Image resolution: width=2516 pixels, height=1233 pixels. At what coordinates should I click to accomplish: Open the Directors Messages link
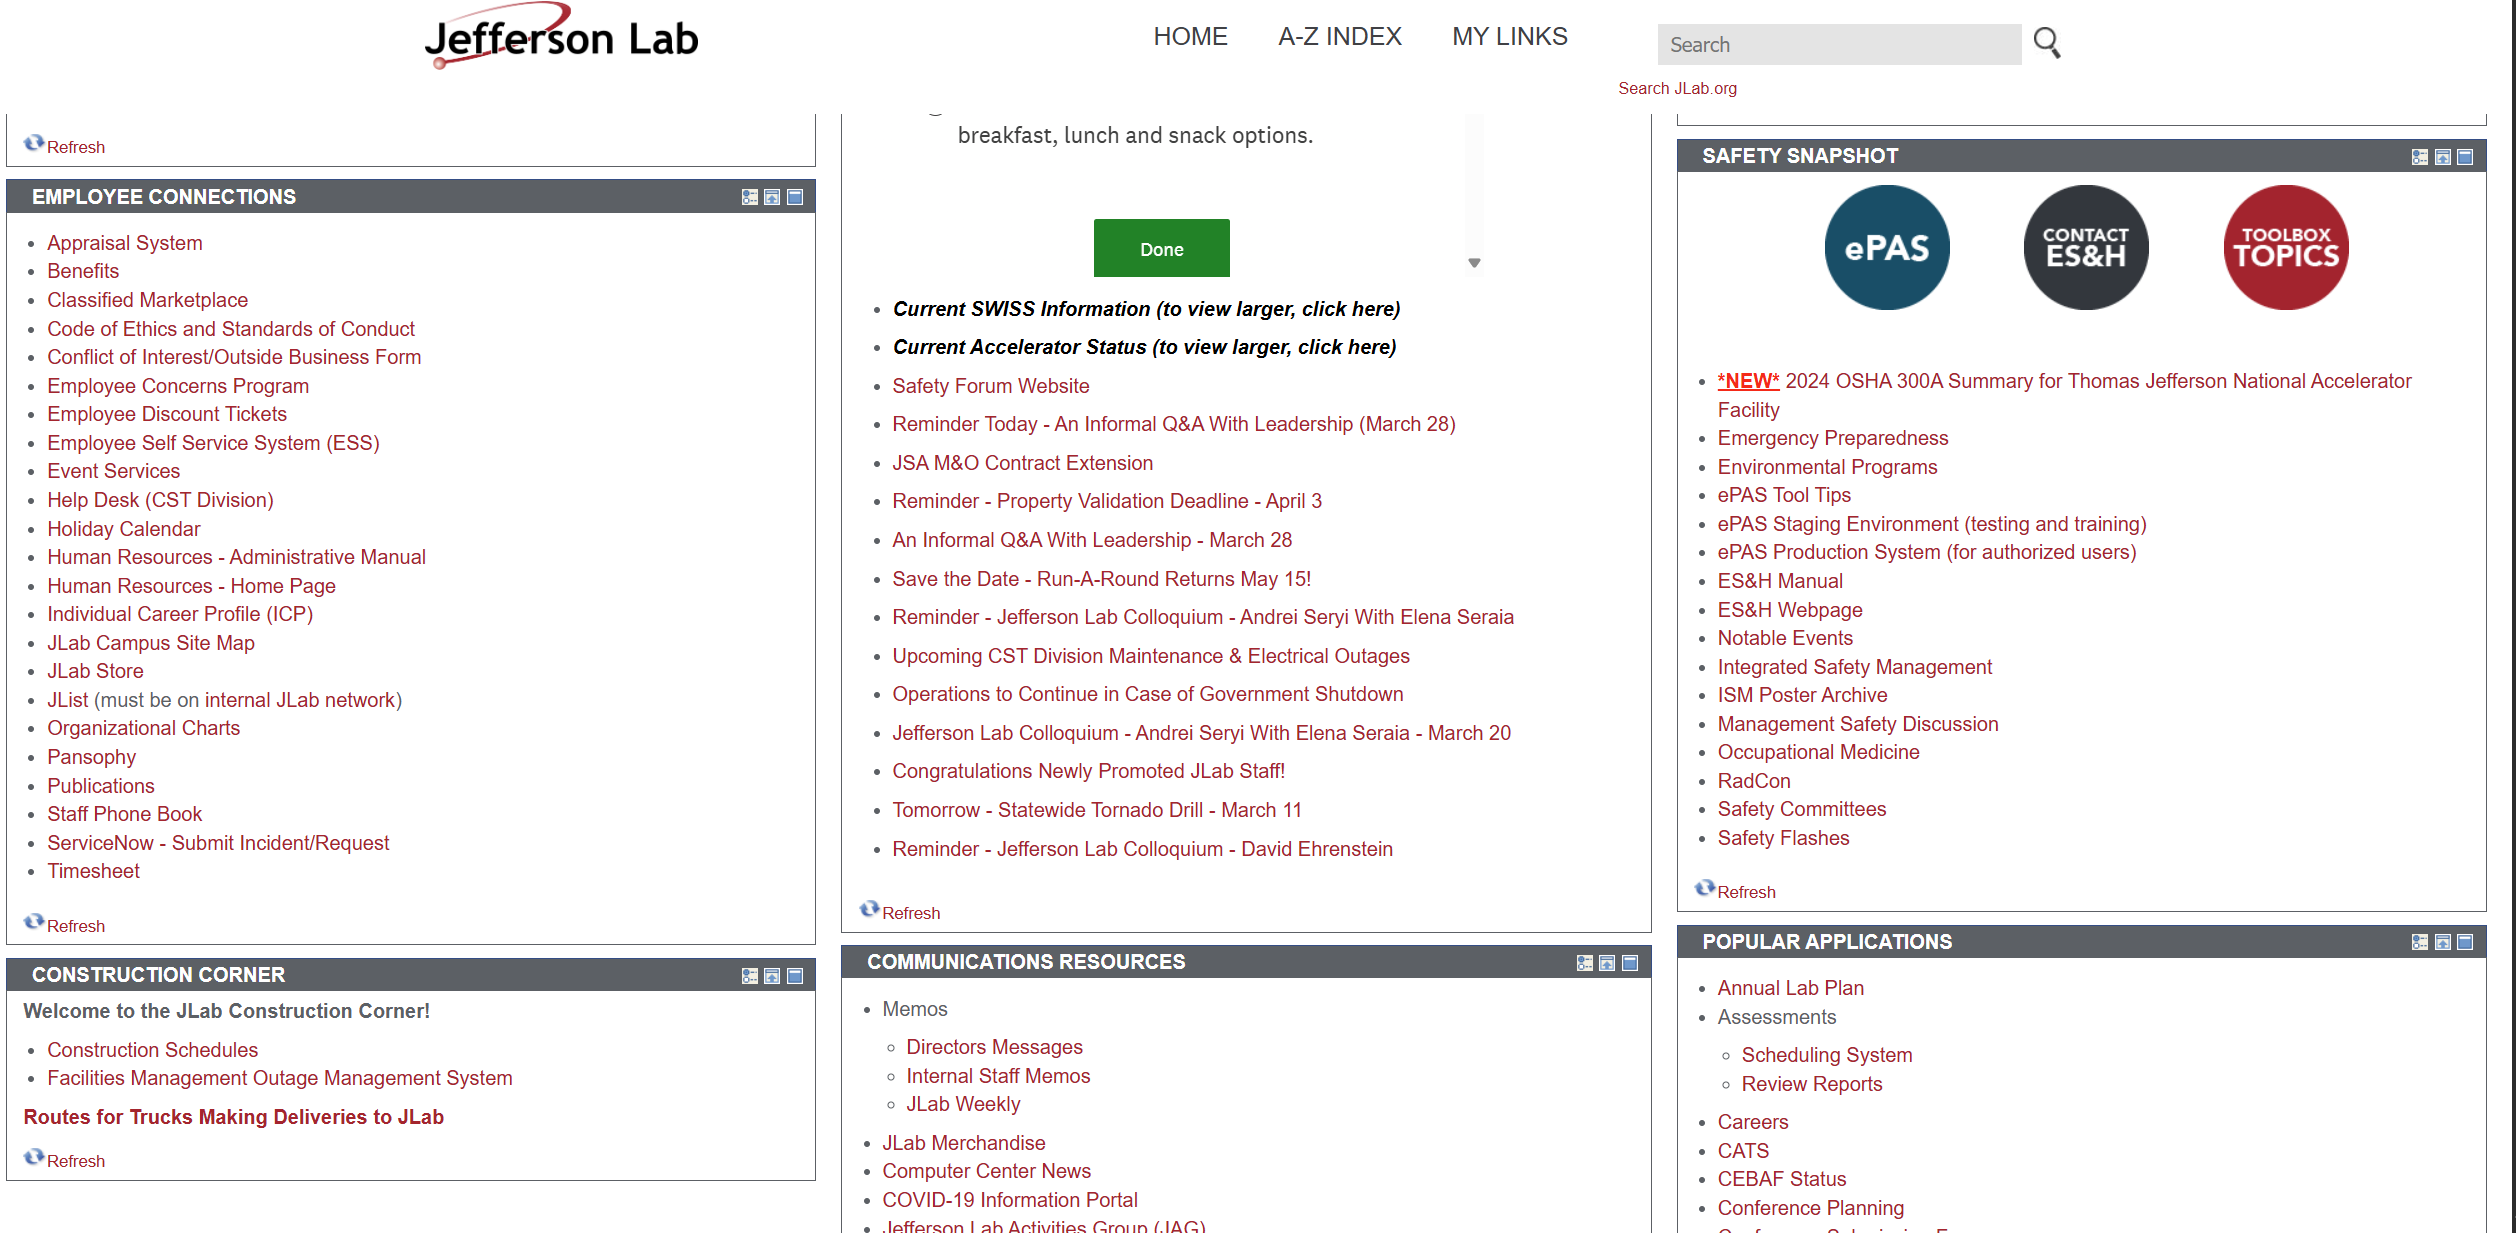coord(994,1047)
